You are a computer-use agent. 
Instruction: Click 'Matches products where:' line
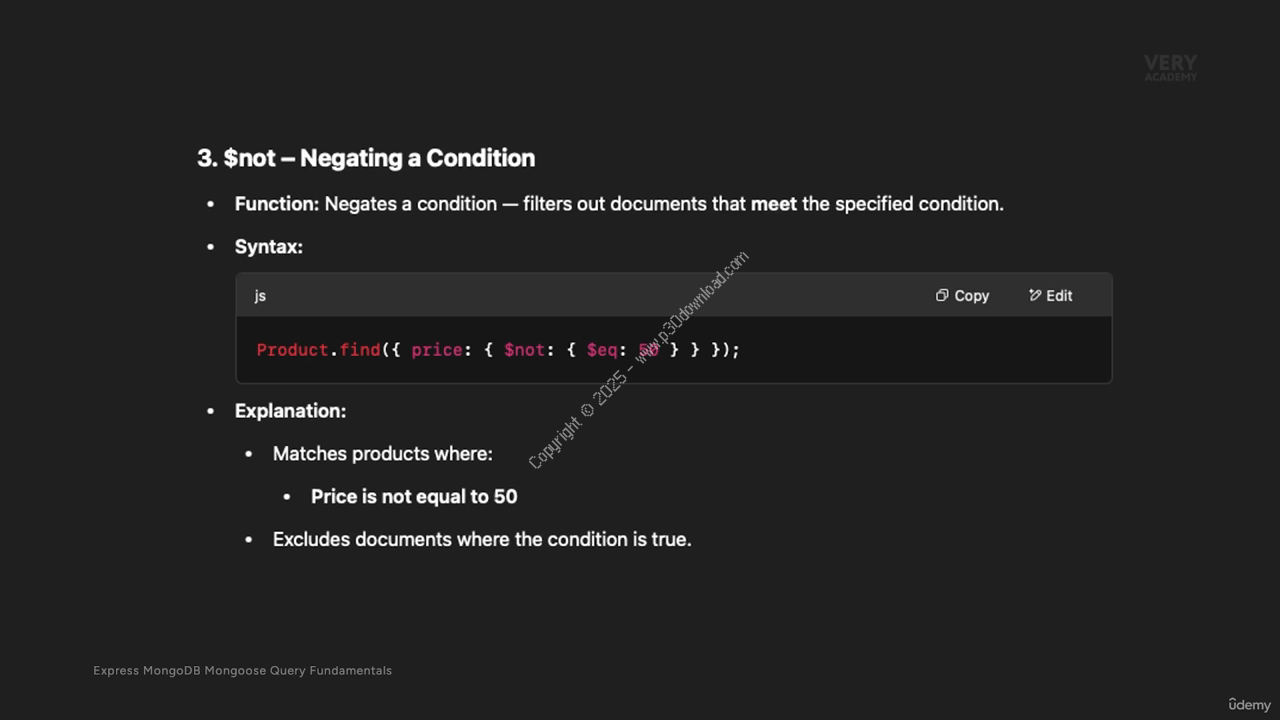click(x=383, y=454)
